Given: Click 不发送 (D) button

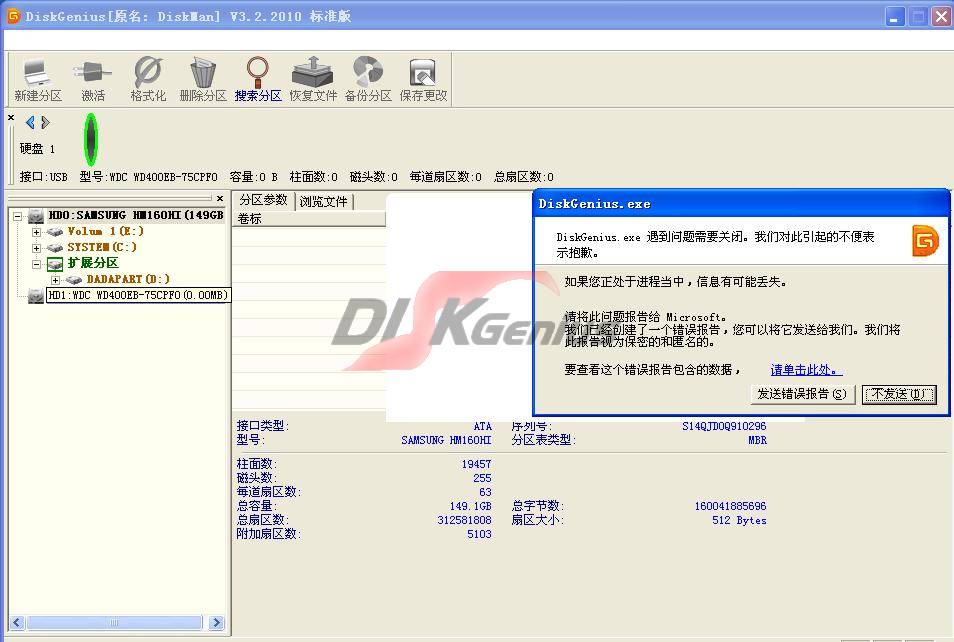Looking at the screenshot, I should pyautogui.click(x=899, y=394).
